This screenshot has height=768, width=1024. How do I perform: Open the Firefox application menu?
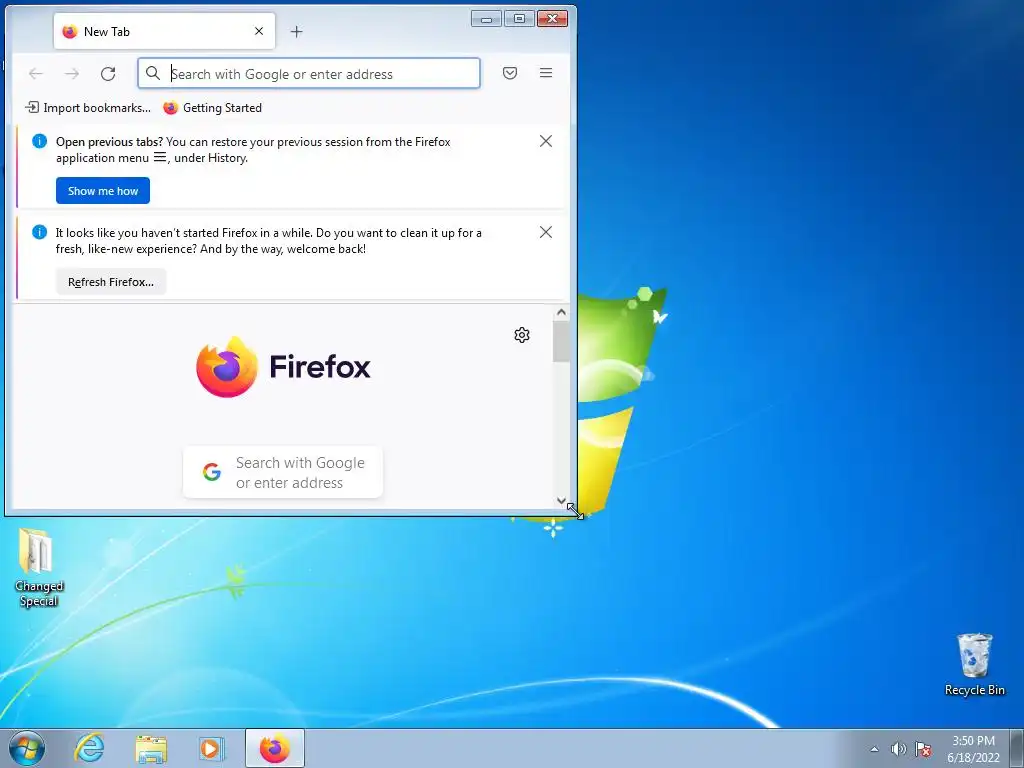(x=546, y=73)
